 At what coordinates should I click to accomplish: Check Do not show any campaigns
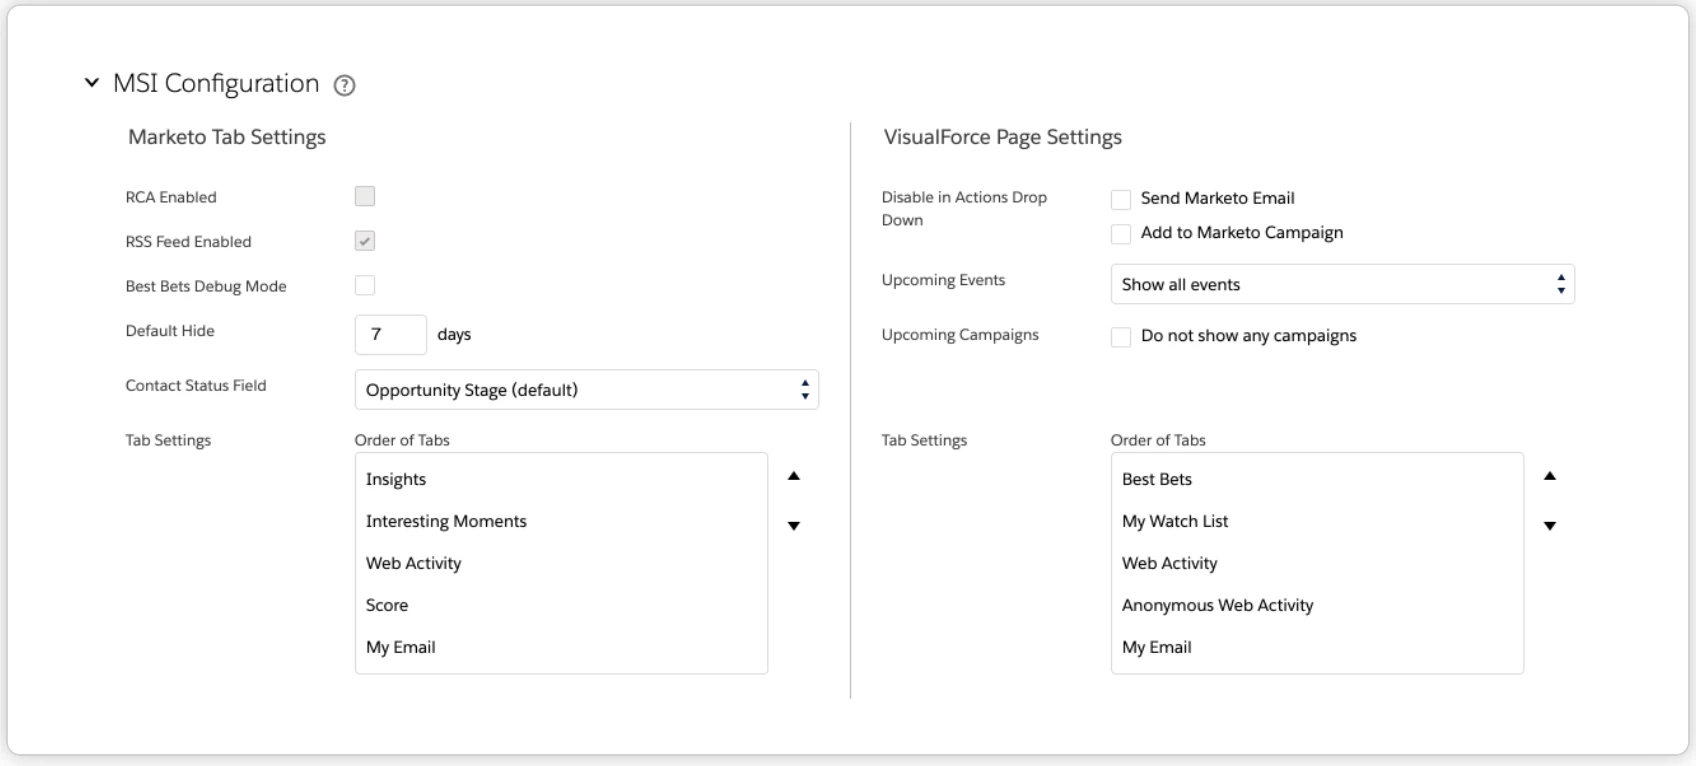1121,337
